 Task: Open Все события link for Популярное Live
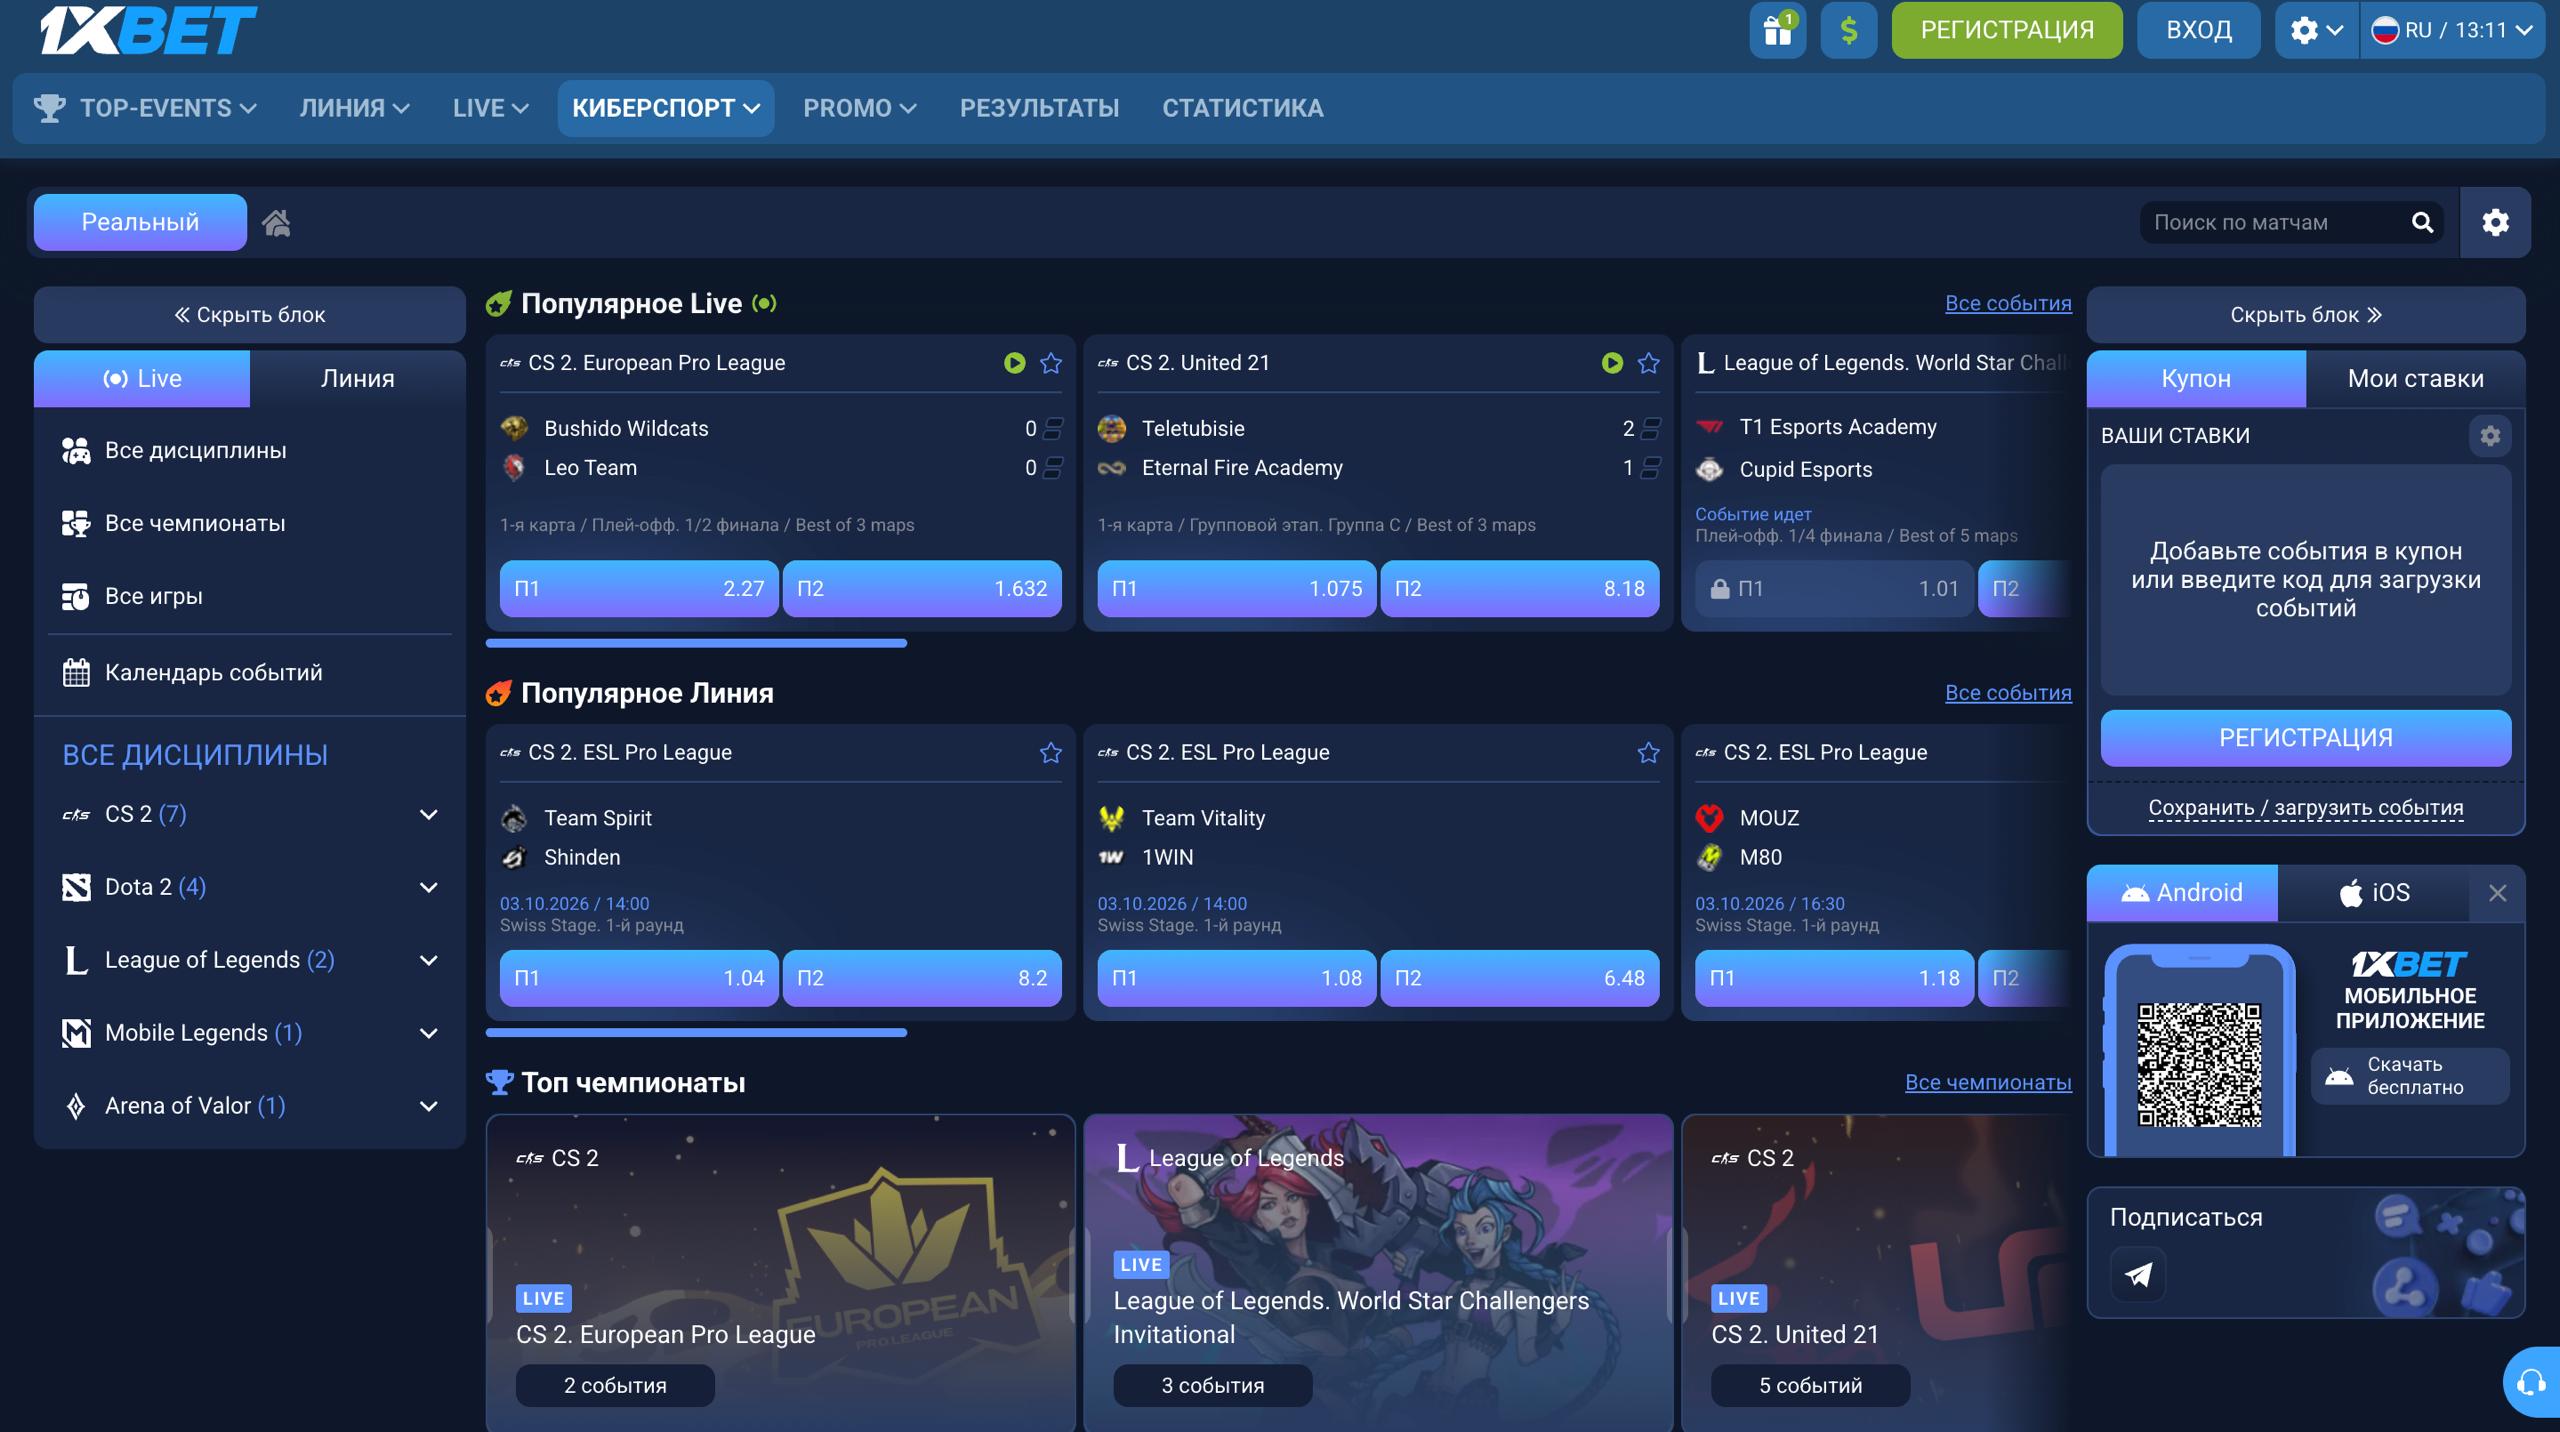(2008, 303)
